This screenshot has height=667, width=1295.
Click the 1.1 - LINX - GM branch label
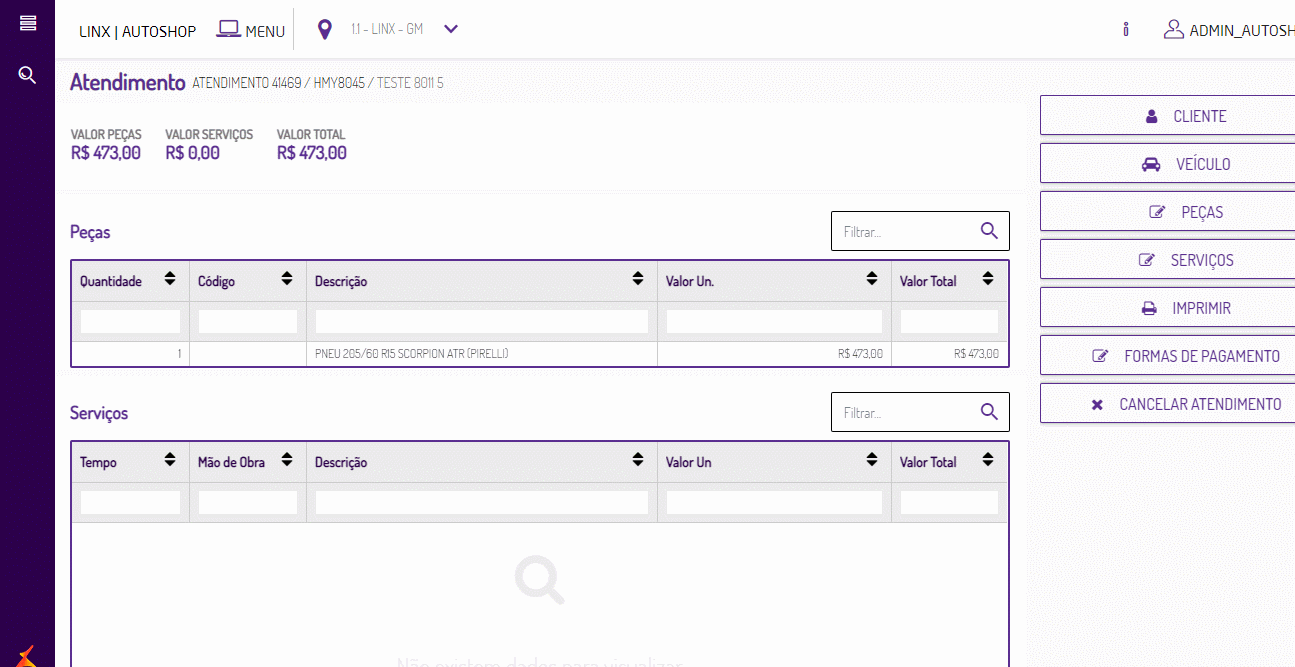387,29
